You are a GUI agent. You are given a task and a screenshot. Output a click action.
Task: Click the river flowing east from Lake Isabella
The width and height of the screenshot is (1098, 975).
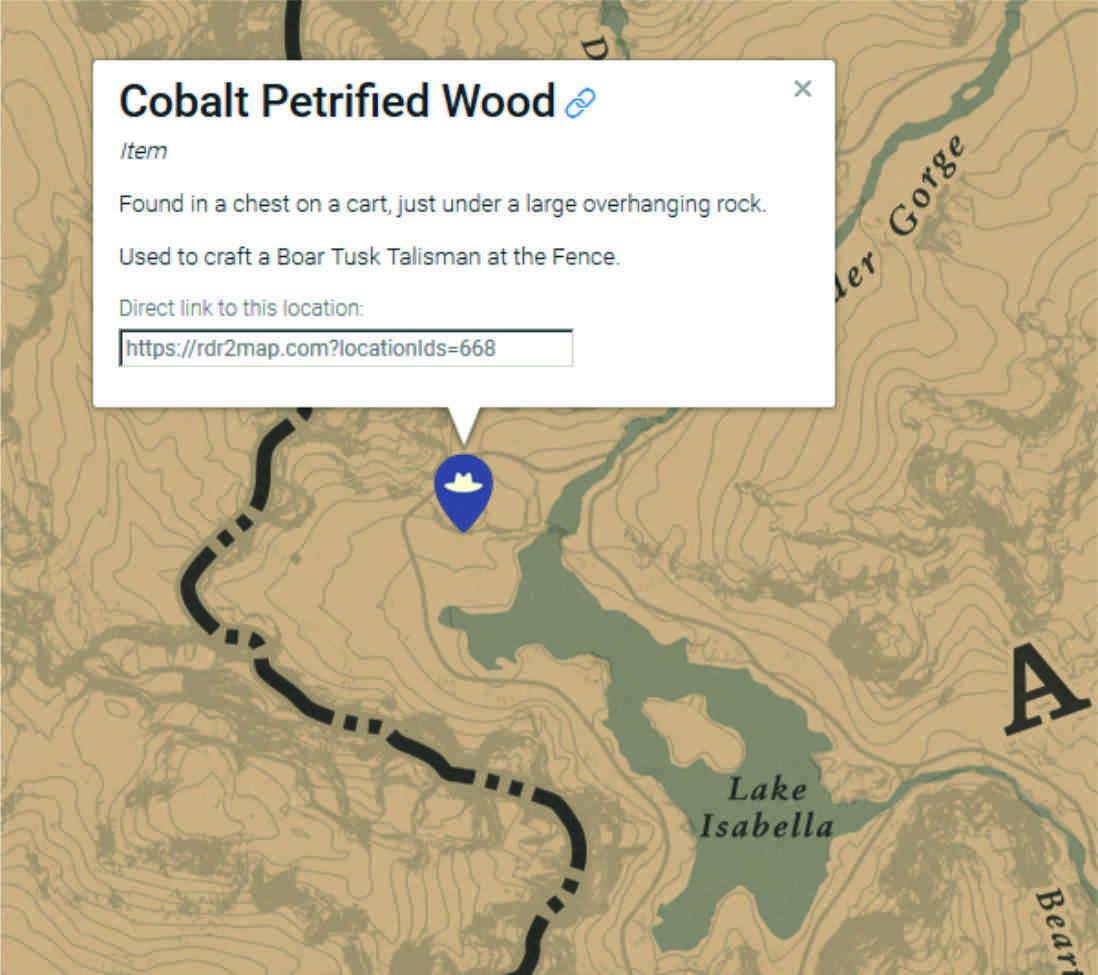[940, 777]
